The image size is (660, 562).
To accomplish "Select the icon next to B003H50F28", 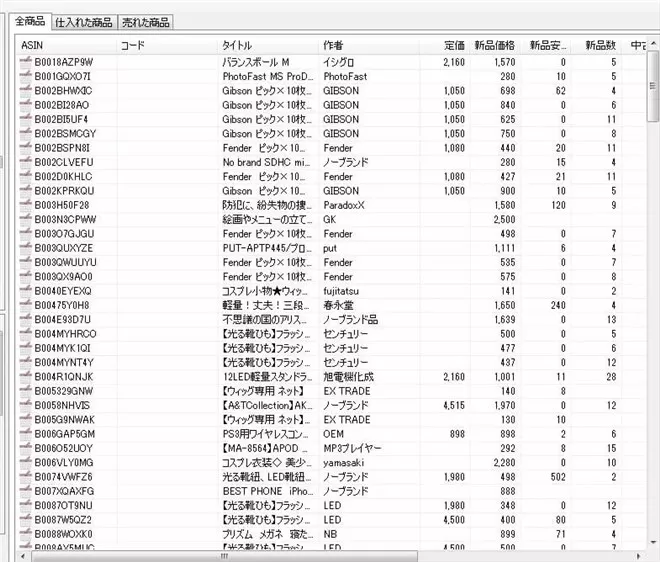I will coord(26,206).
